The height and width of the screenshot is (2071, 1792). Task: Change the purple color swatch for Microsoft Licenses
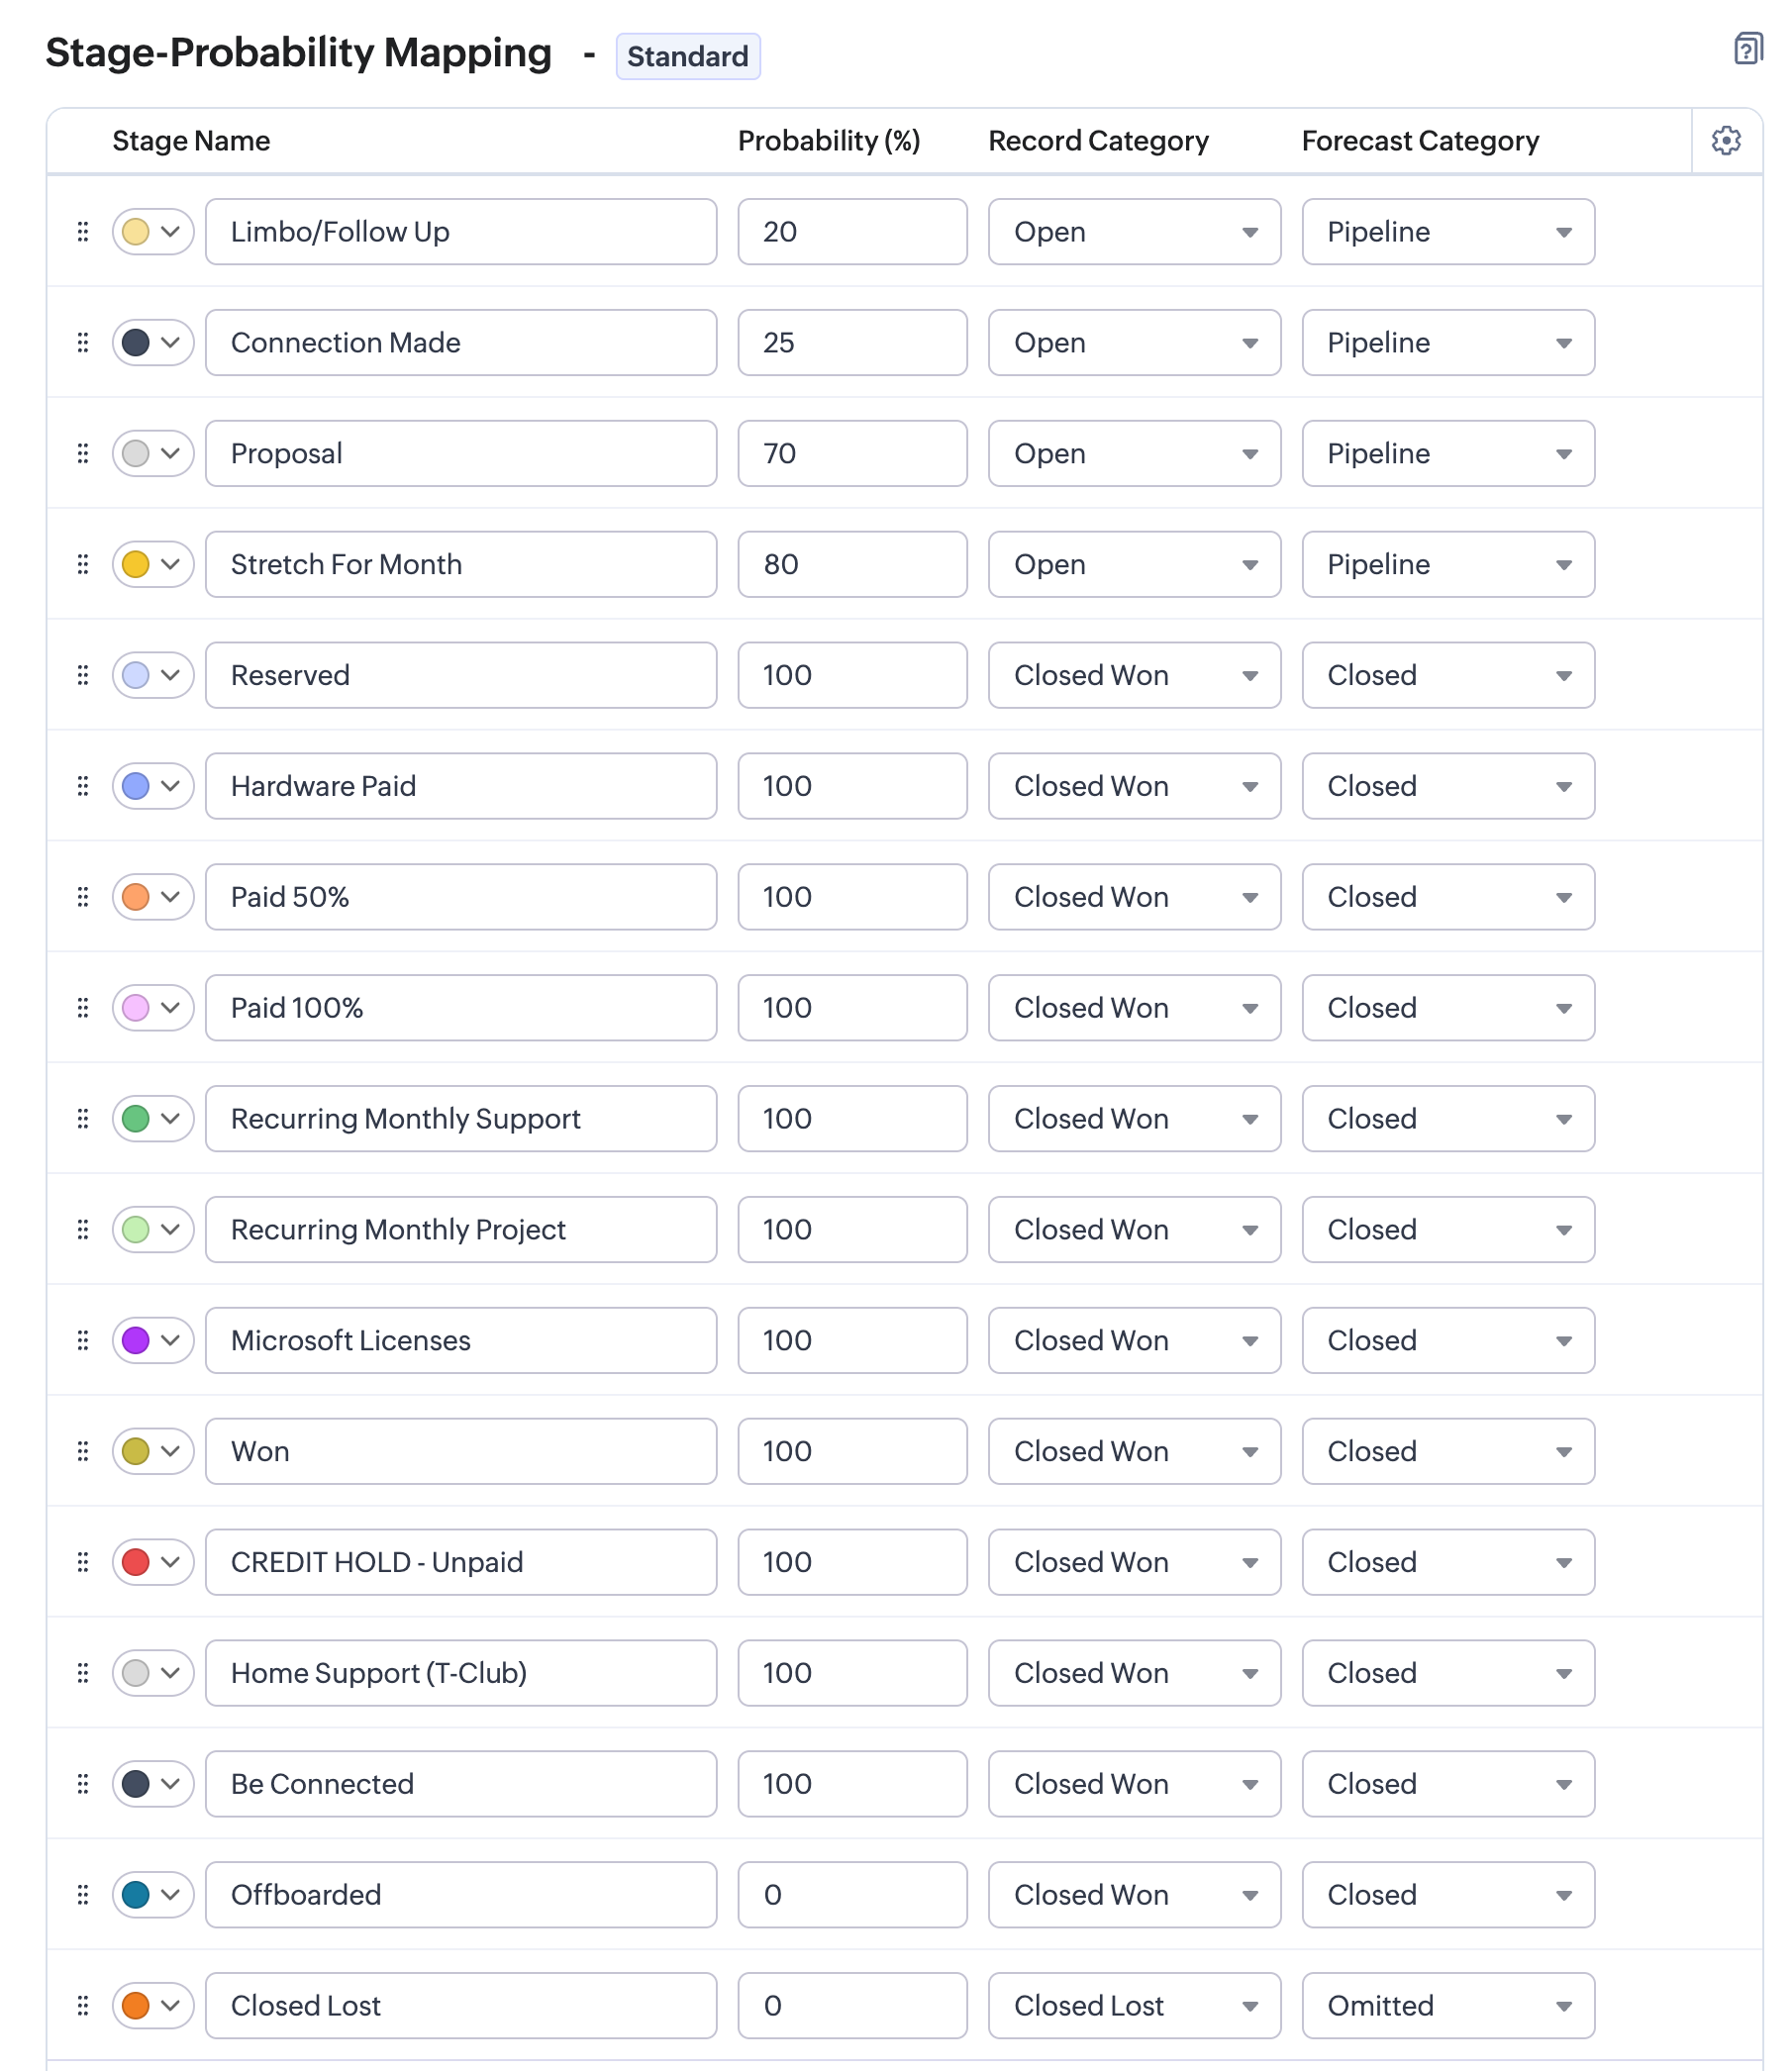(x=152, y=1340)
